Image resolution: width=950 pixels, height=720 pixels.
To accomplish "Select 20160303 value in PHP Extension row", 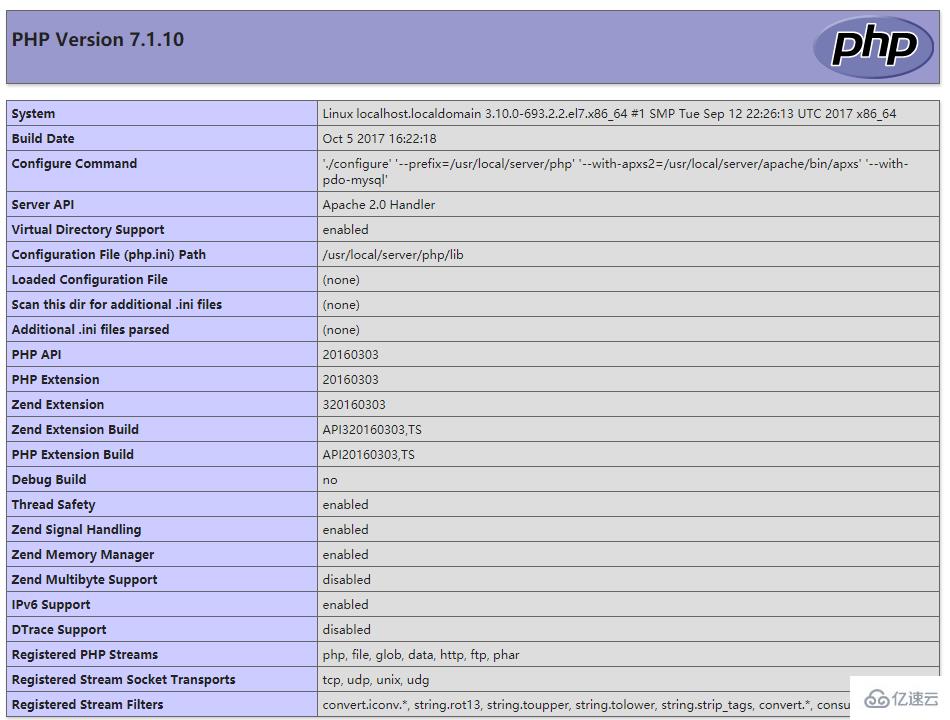I will click(x=350, y=379).
